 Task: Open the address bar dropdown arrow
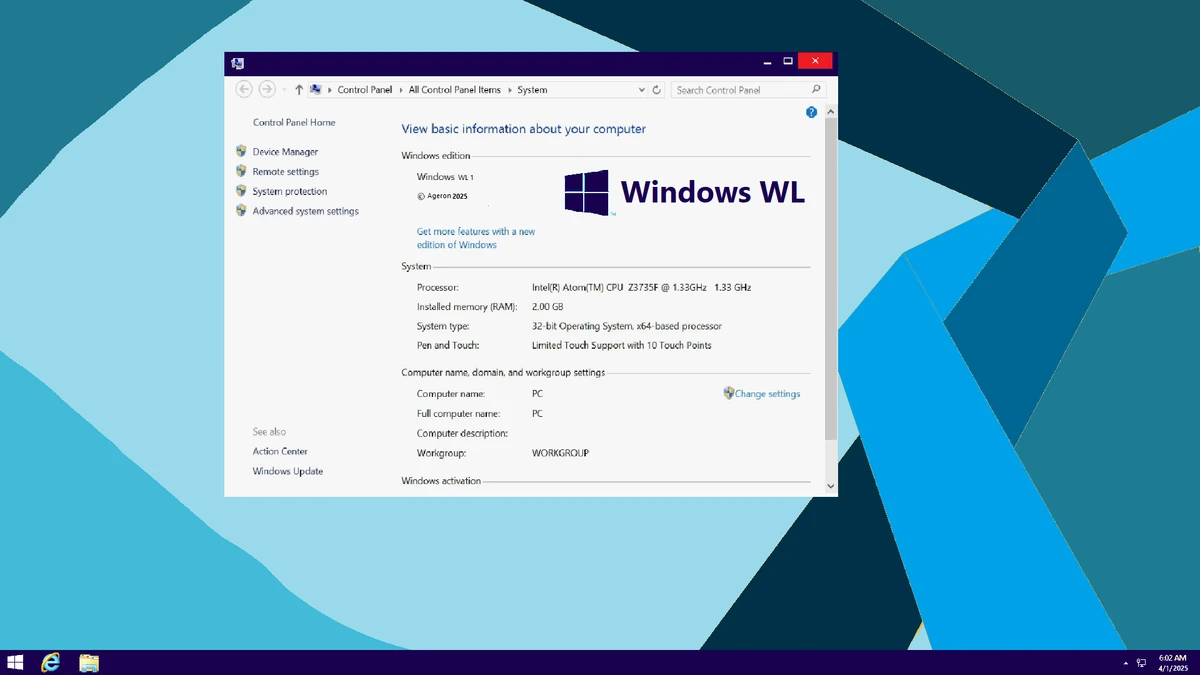click(x=641, y=89)
